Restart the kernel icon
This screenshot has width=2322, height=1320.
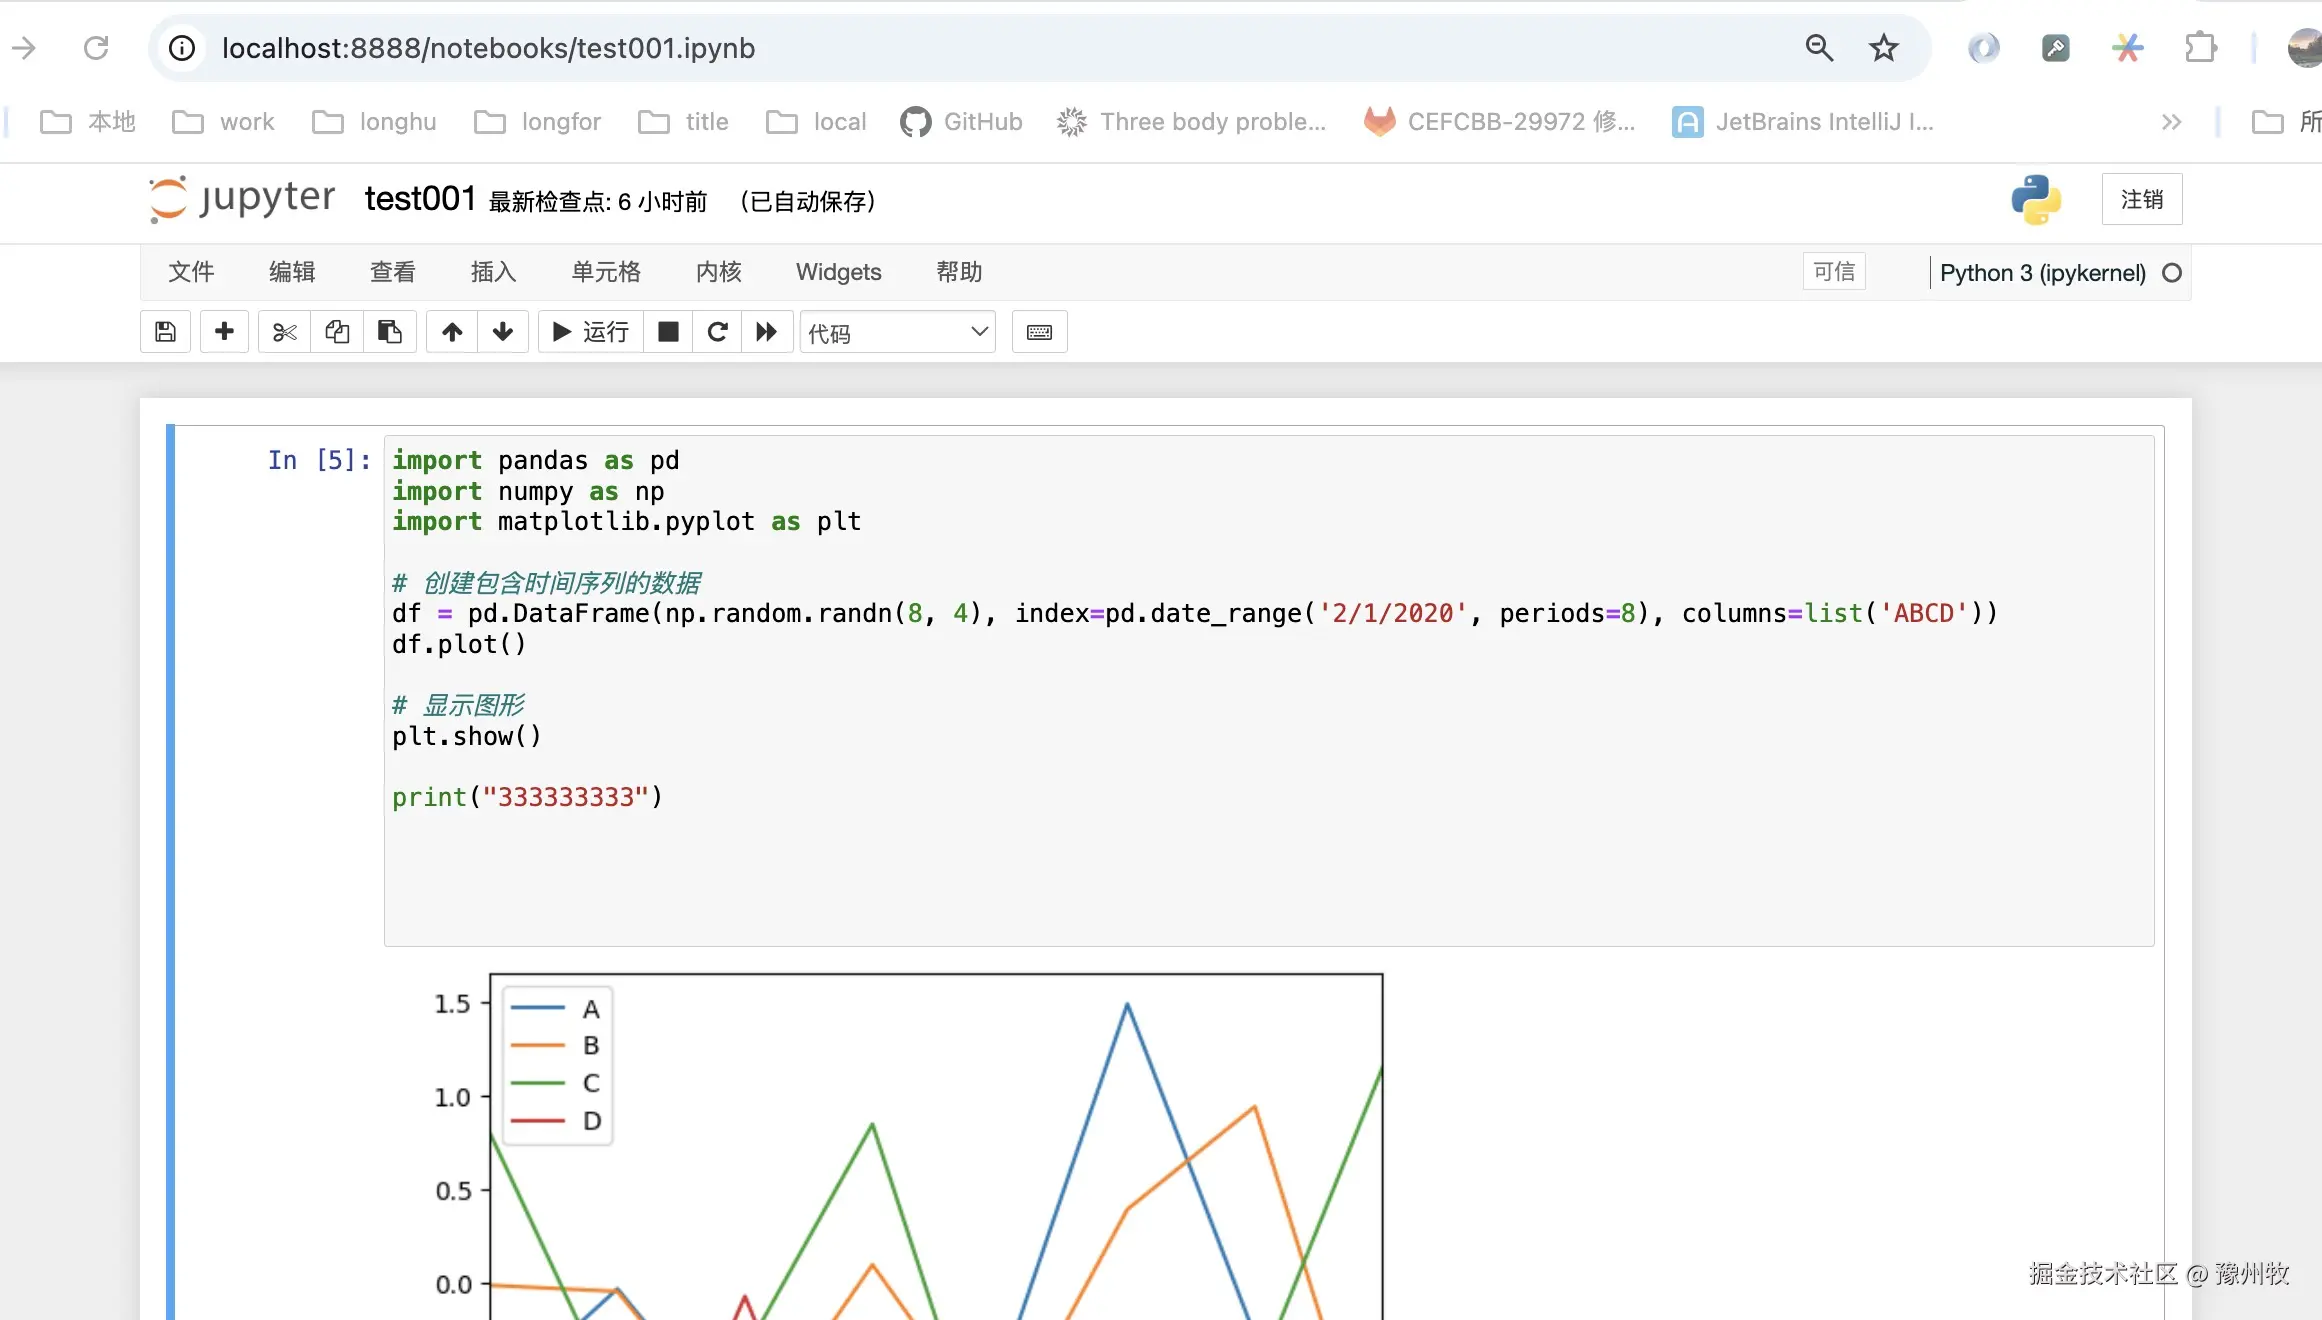click(717, 332)
